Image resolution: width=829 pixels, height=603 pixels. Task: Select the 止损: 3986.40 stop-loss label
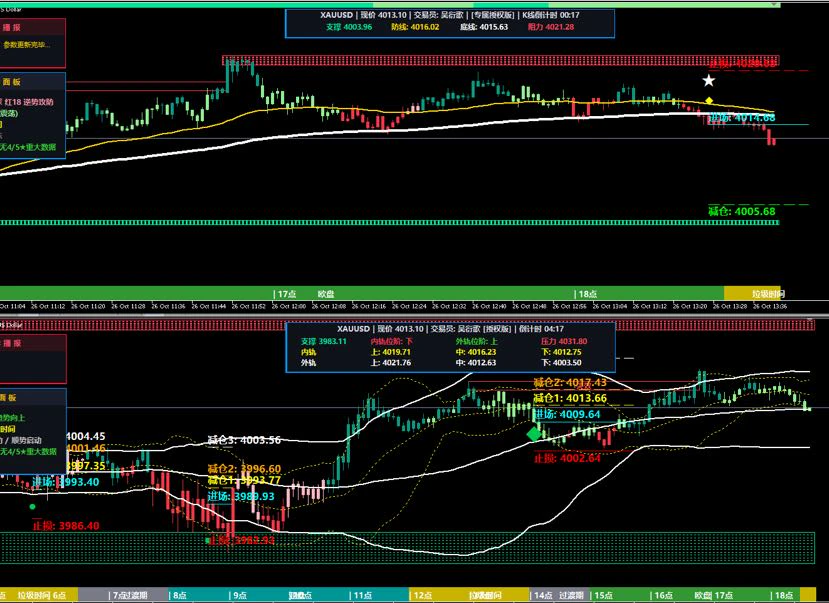(66, 526)
